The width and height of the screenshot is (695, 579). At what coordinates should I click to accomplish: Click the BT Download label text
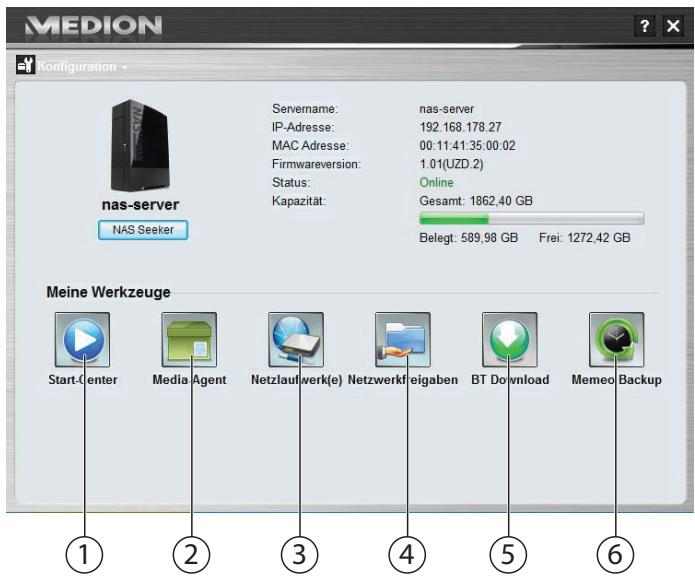(510, 380)
